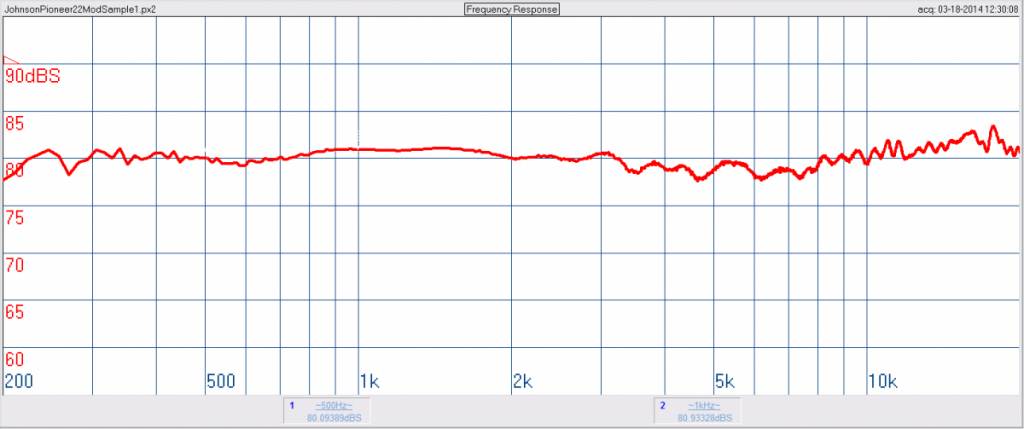This screenshot has height=429, width=1024.
Task: Open the ~1kHz~ cursor 2 link
Action: tap(704, 405)
